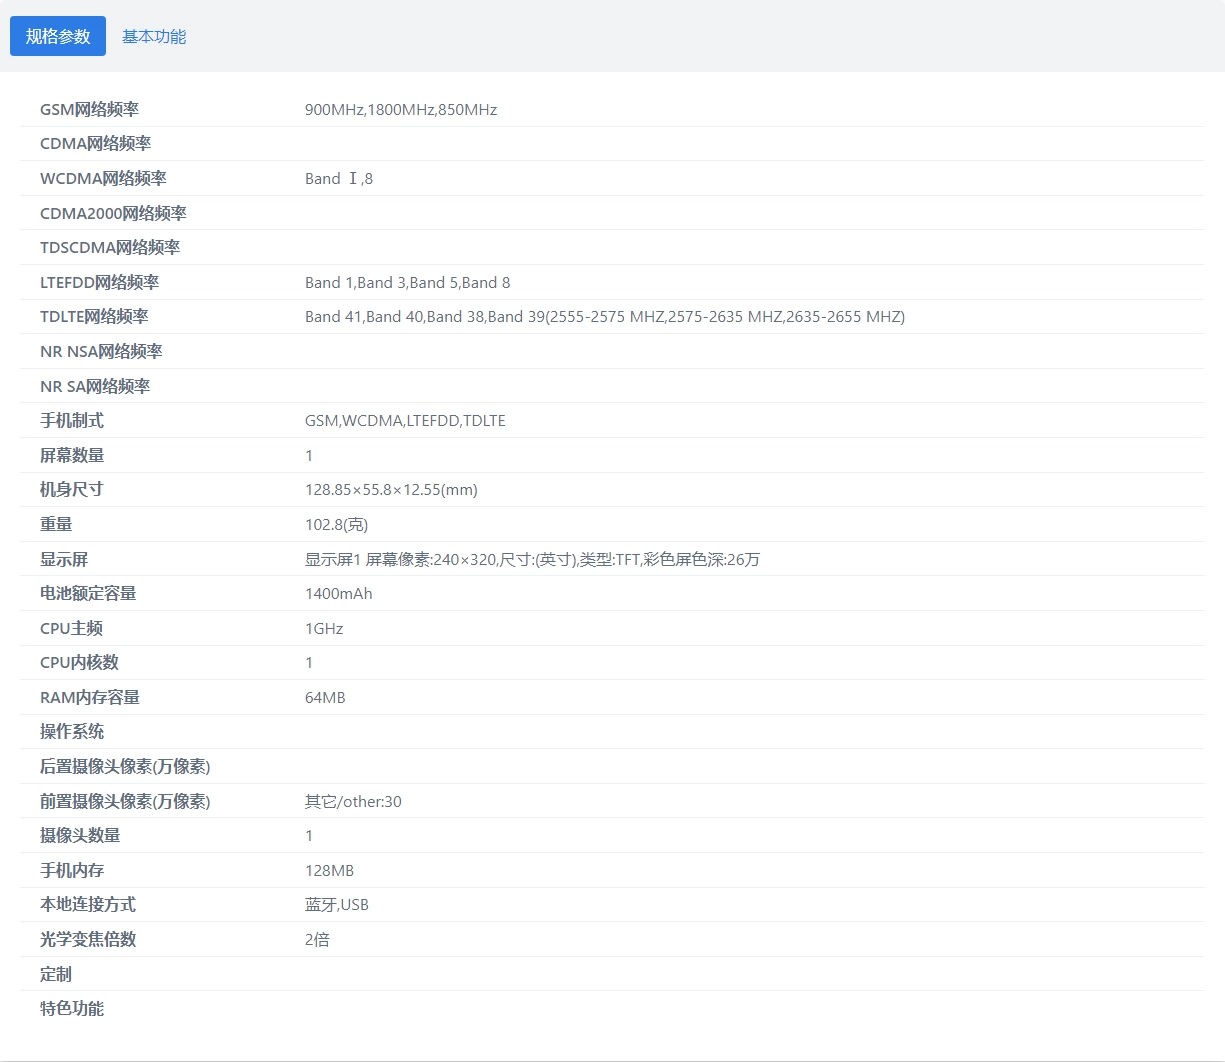Click the 机身尺寸 label
This screenshot has width=1225, height=1062.
[x=72, y=489]
